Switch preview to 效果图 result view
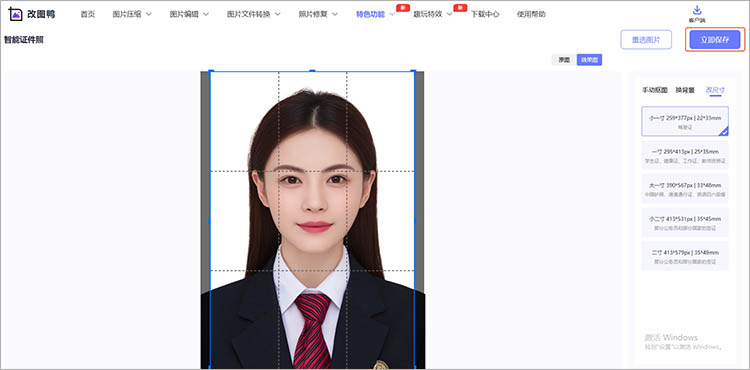The width and height of the screenshot is (750, 370). tap(589, 60)
